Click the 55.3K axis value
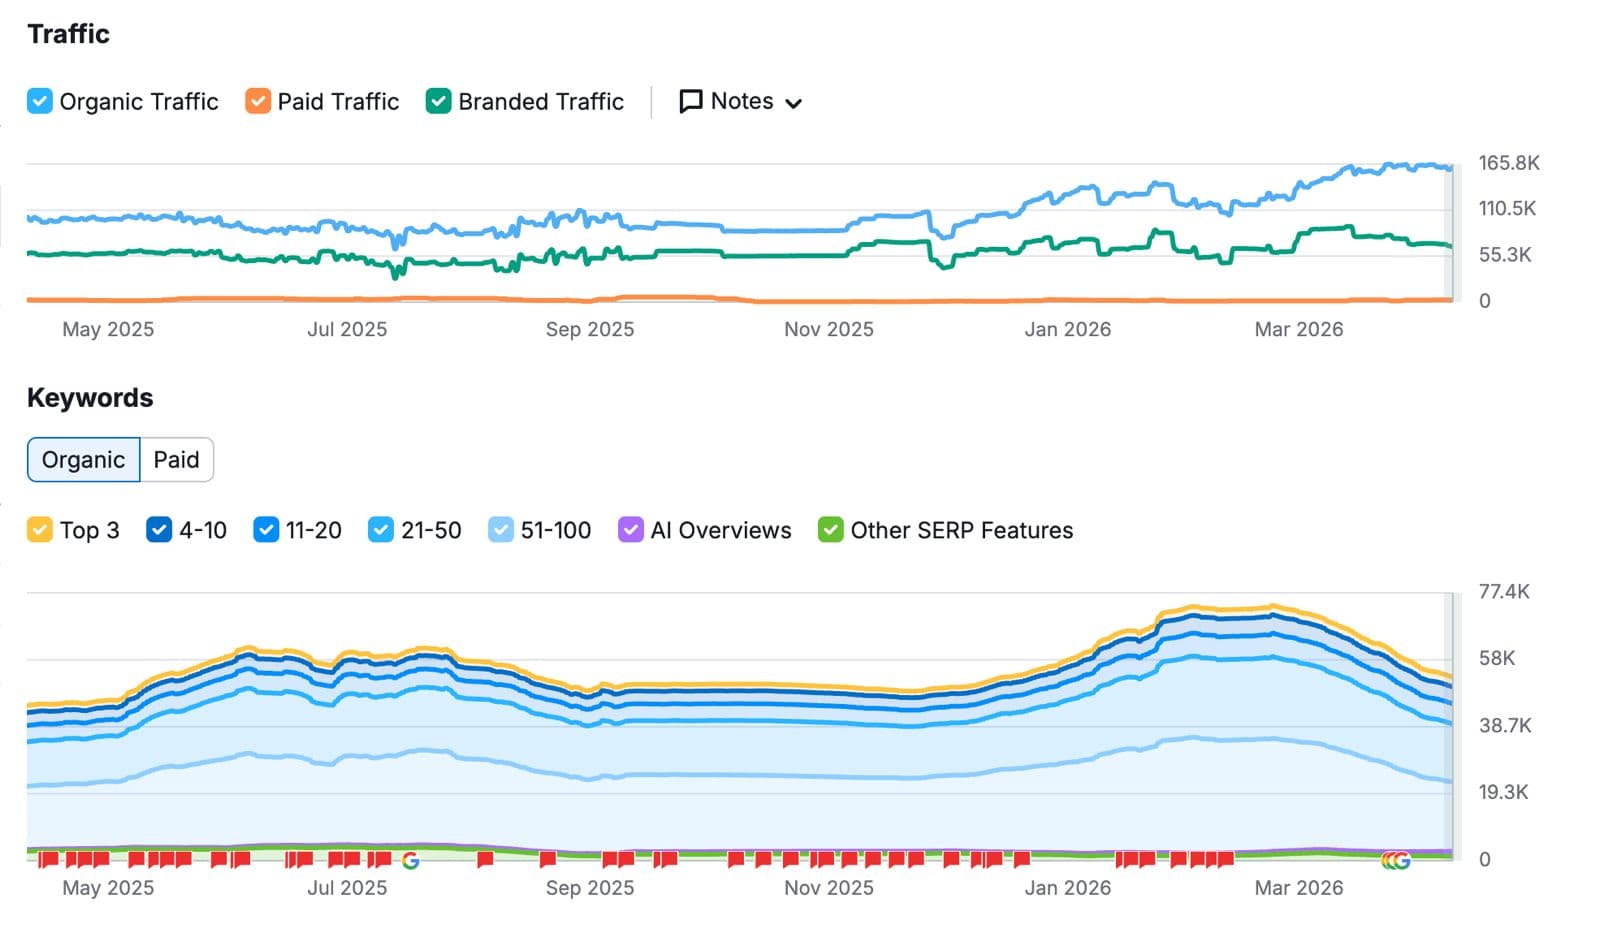This screenshot has width=1600, height=929. [x=1505, y=255]
